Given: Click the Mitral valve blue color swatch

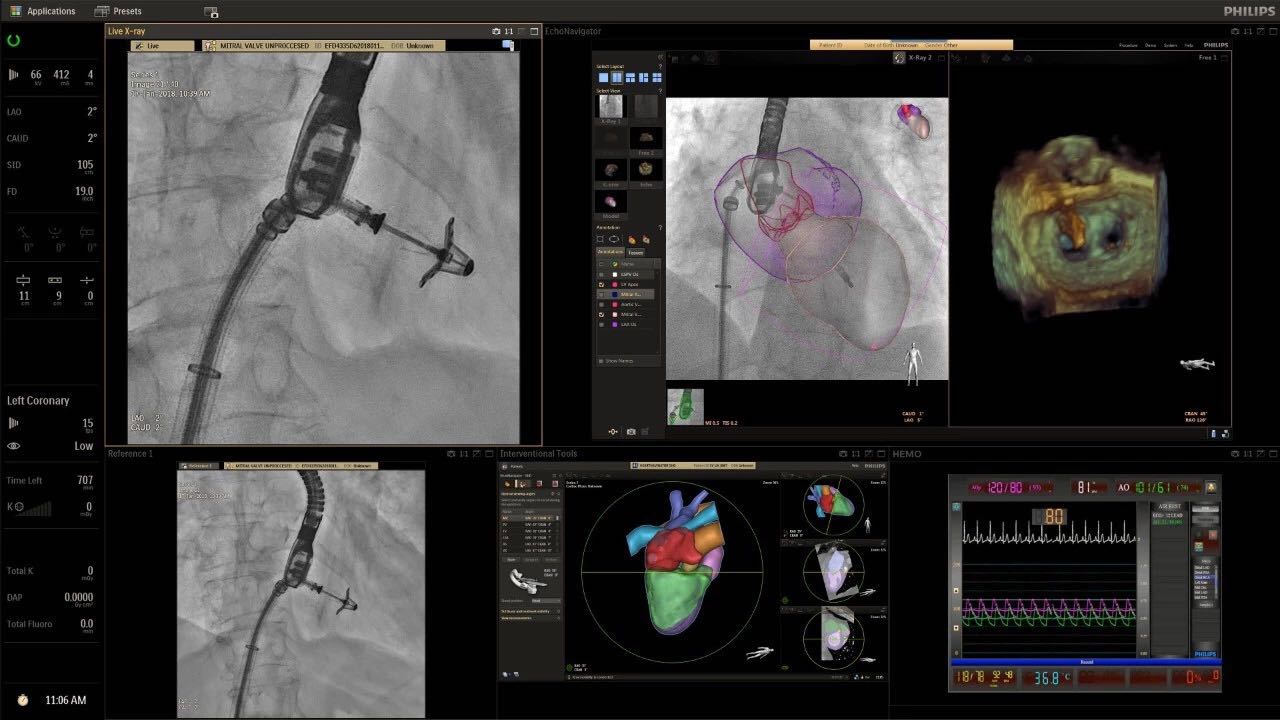Looking at the screenshot, I should coord(612,295).
